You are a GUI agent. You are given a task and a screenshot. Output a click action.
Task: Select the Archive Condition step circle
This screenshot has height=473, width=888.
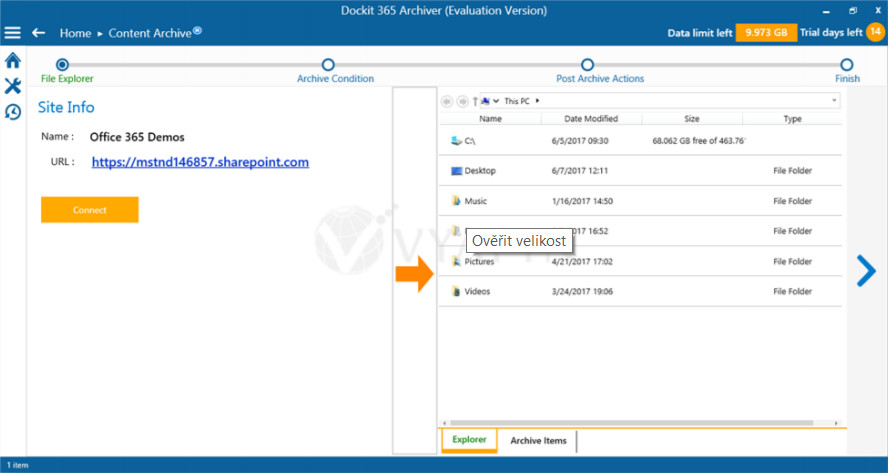(x=328, y=65)
